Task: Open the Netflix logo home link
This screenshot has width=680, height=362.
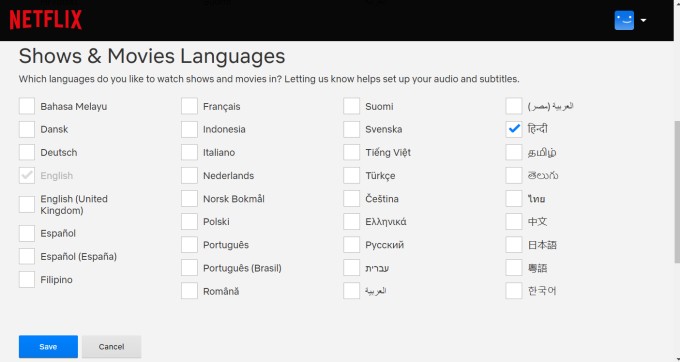Action: click(x=46, y=20)
